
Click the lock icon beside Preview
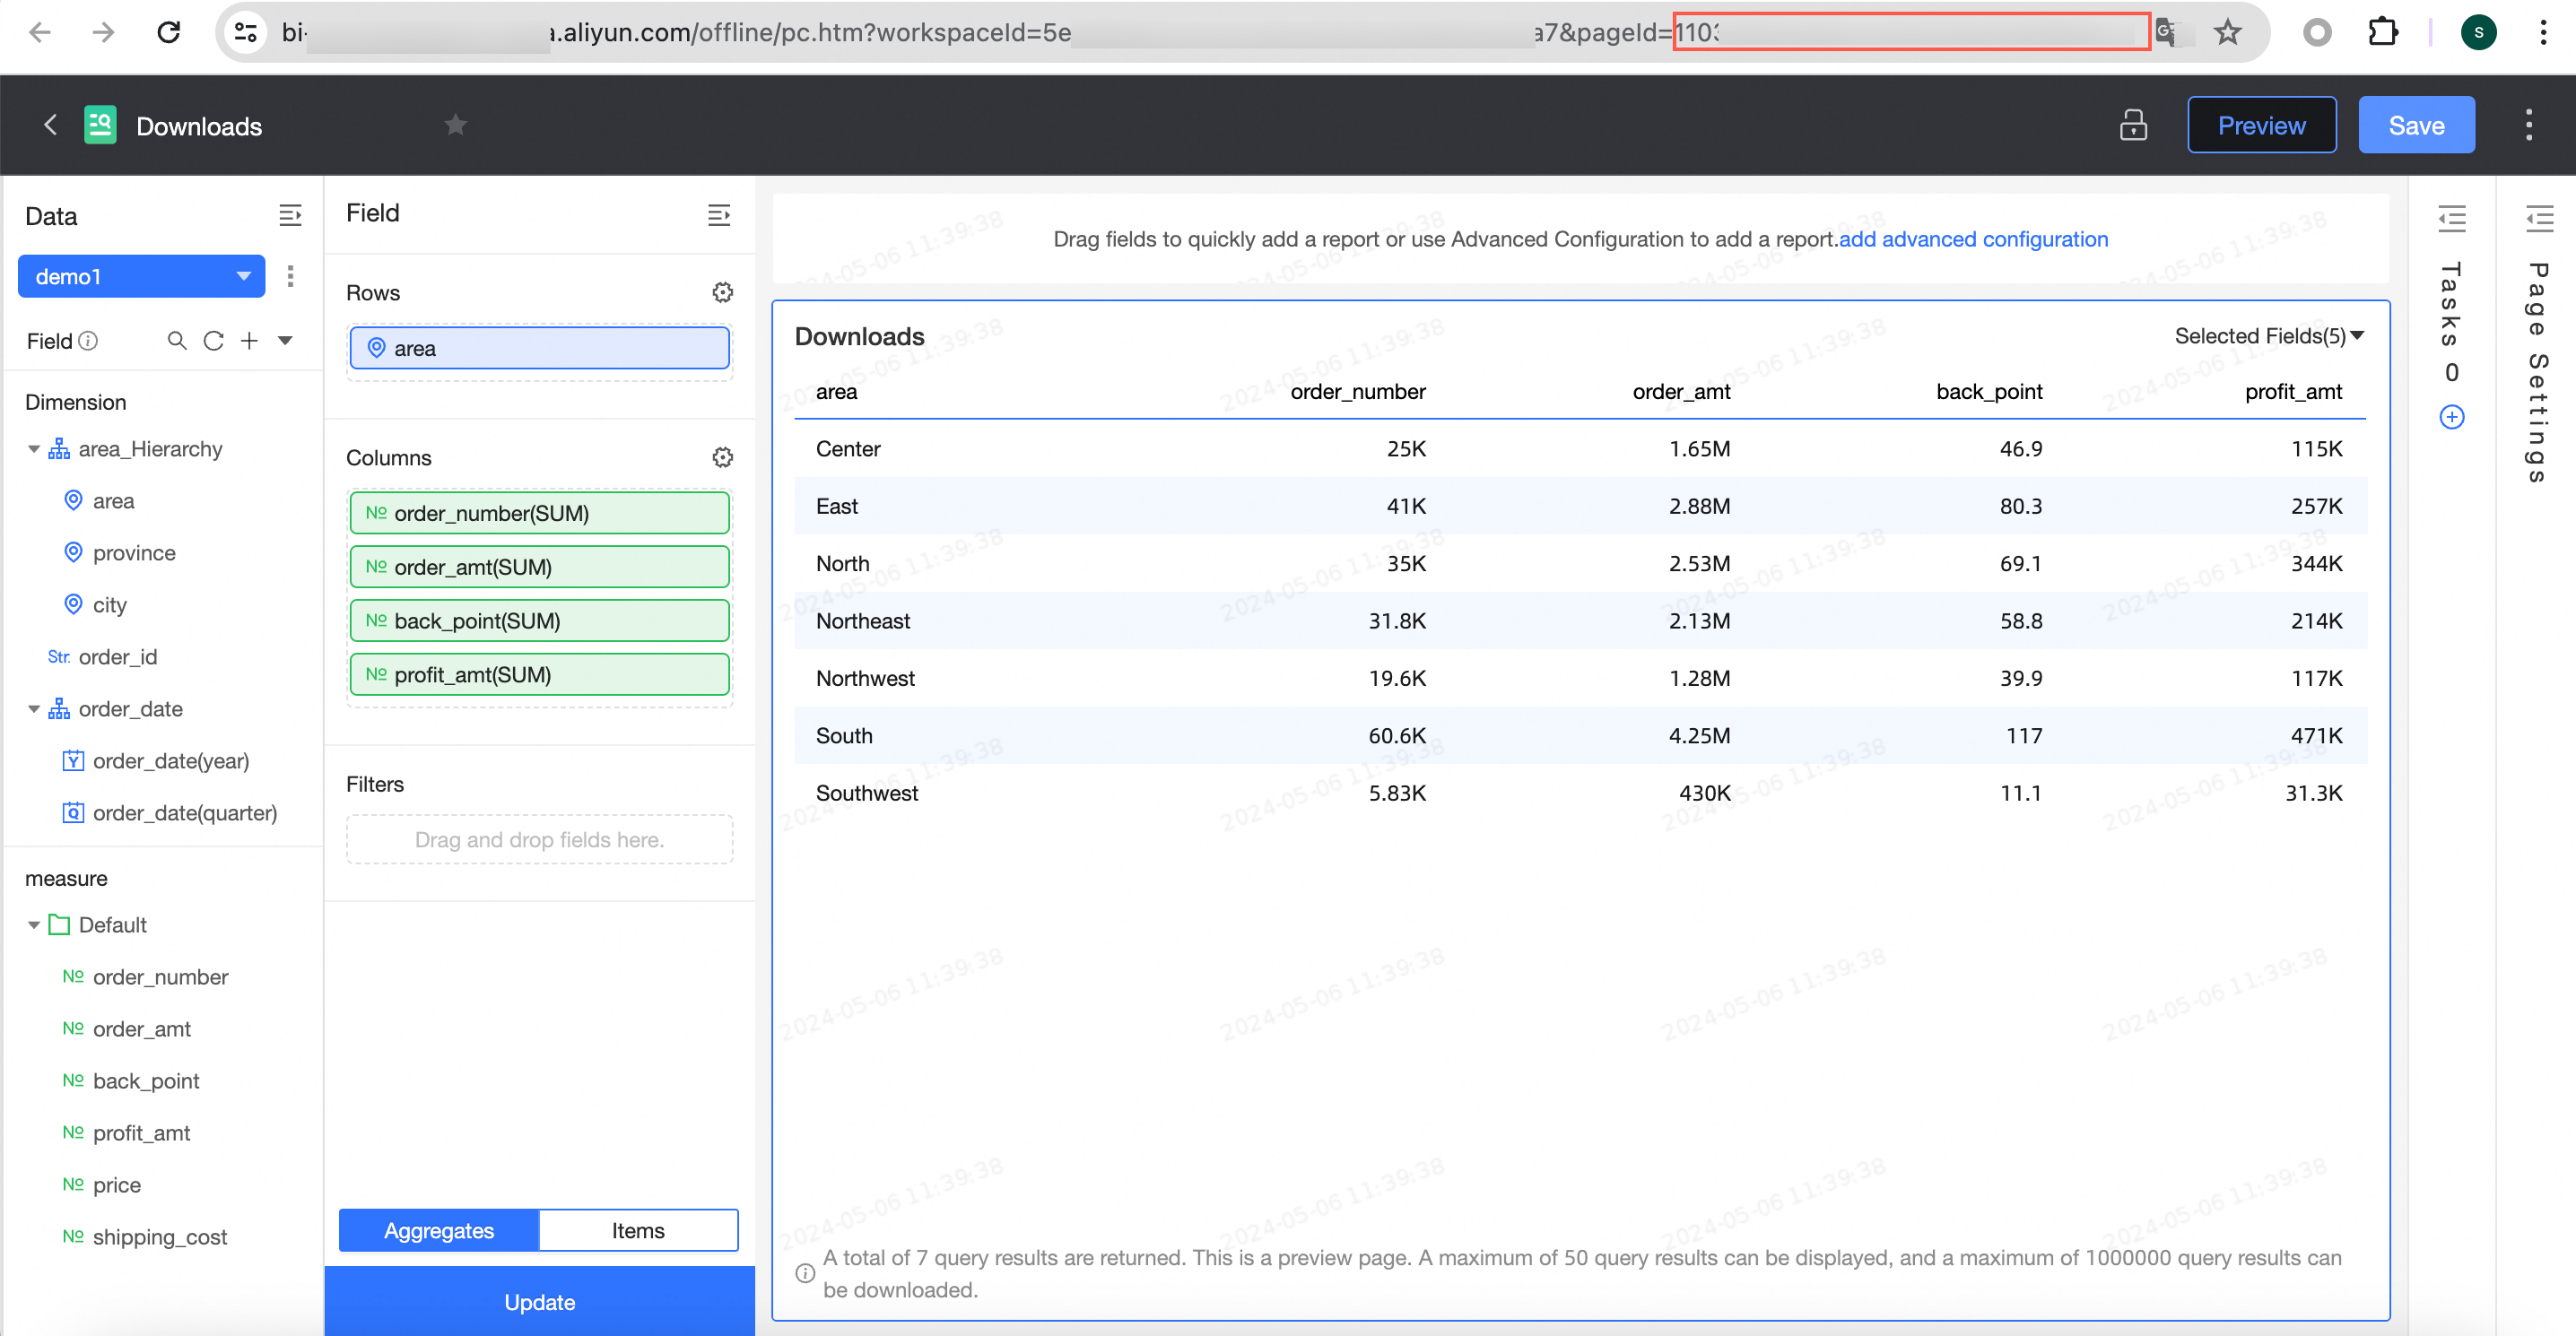click(x=2133, y=125)
